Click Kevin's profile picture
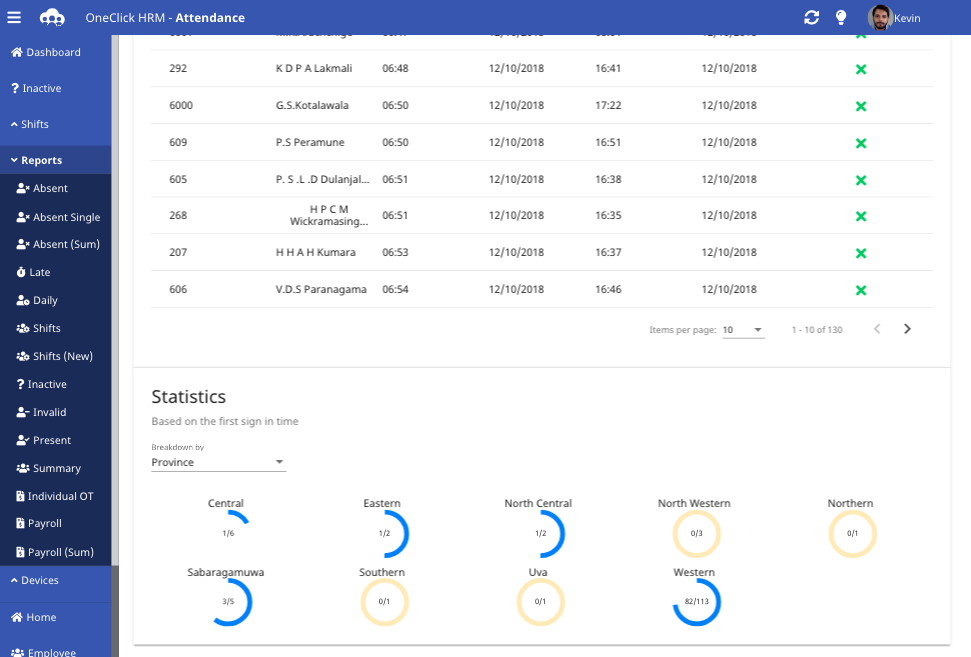Viewport: 971px width, 657px height. 882,17
